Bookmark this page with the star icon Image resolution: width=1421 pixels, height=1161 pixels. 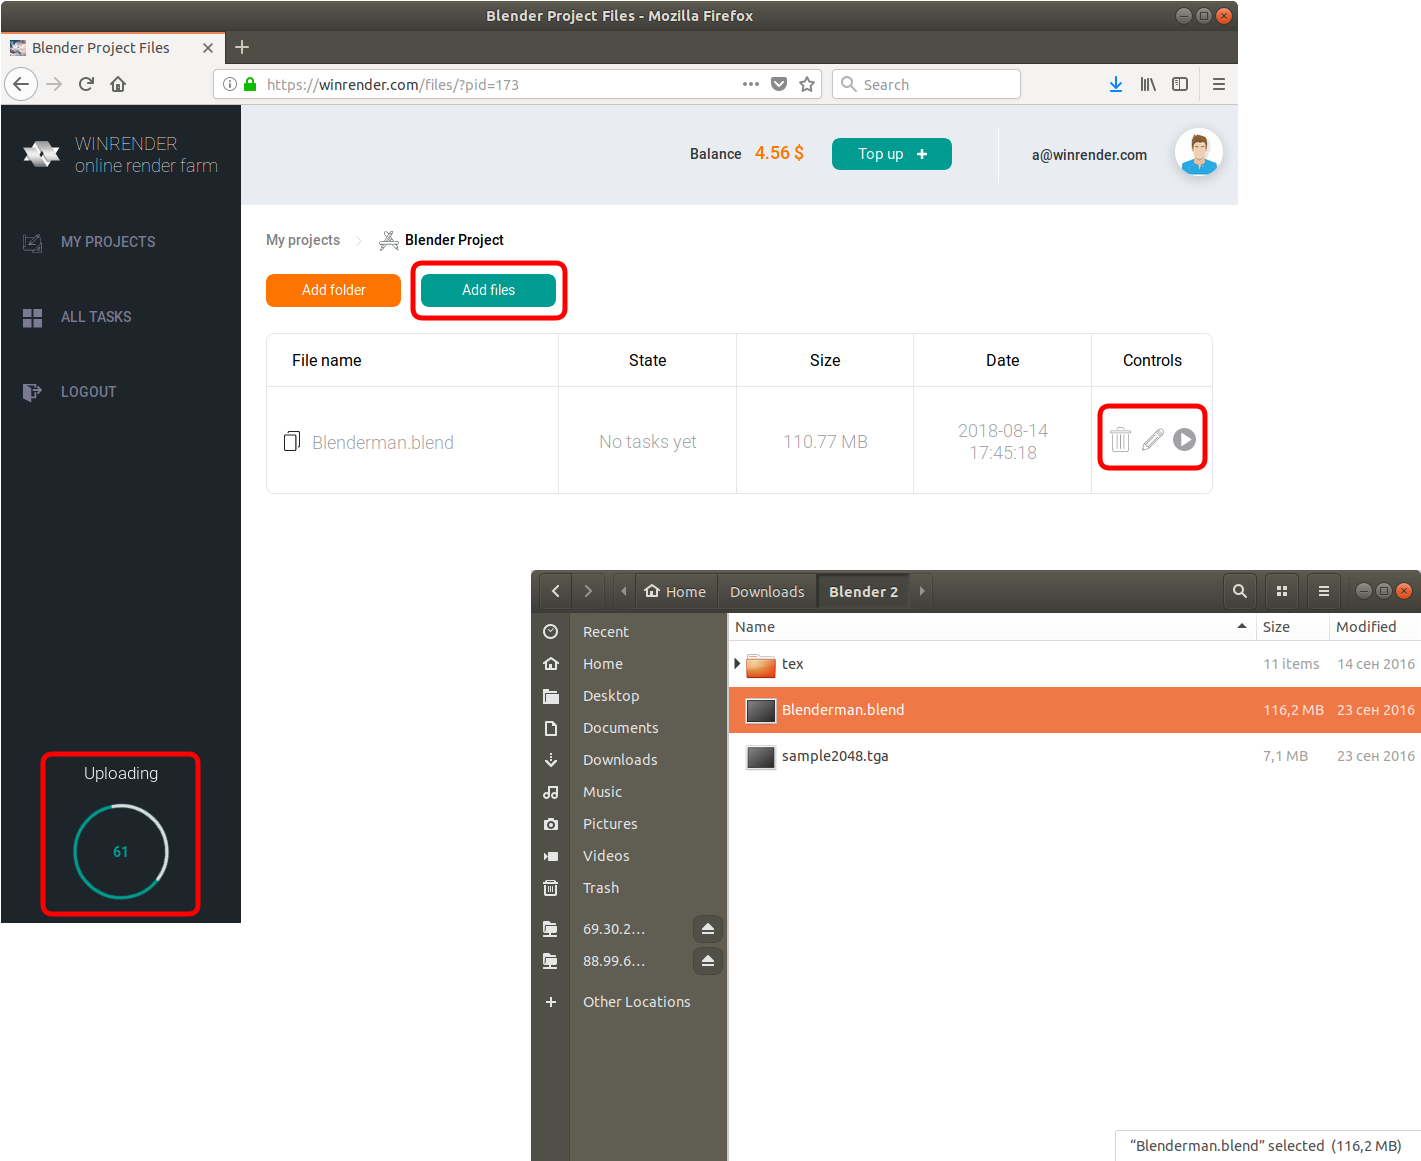coord(807,84)
